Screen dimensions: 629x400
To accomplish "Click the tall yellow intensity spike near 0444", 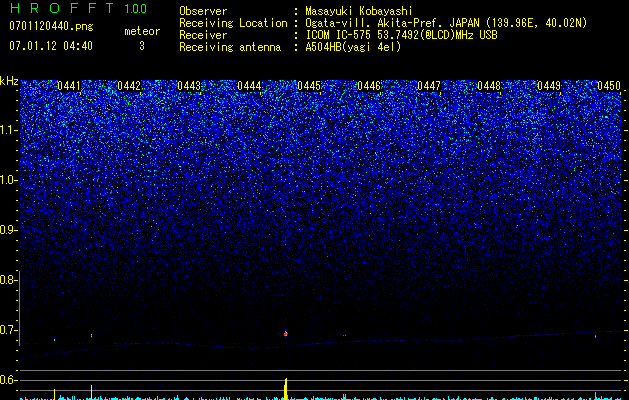I will coord(286,389).
